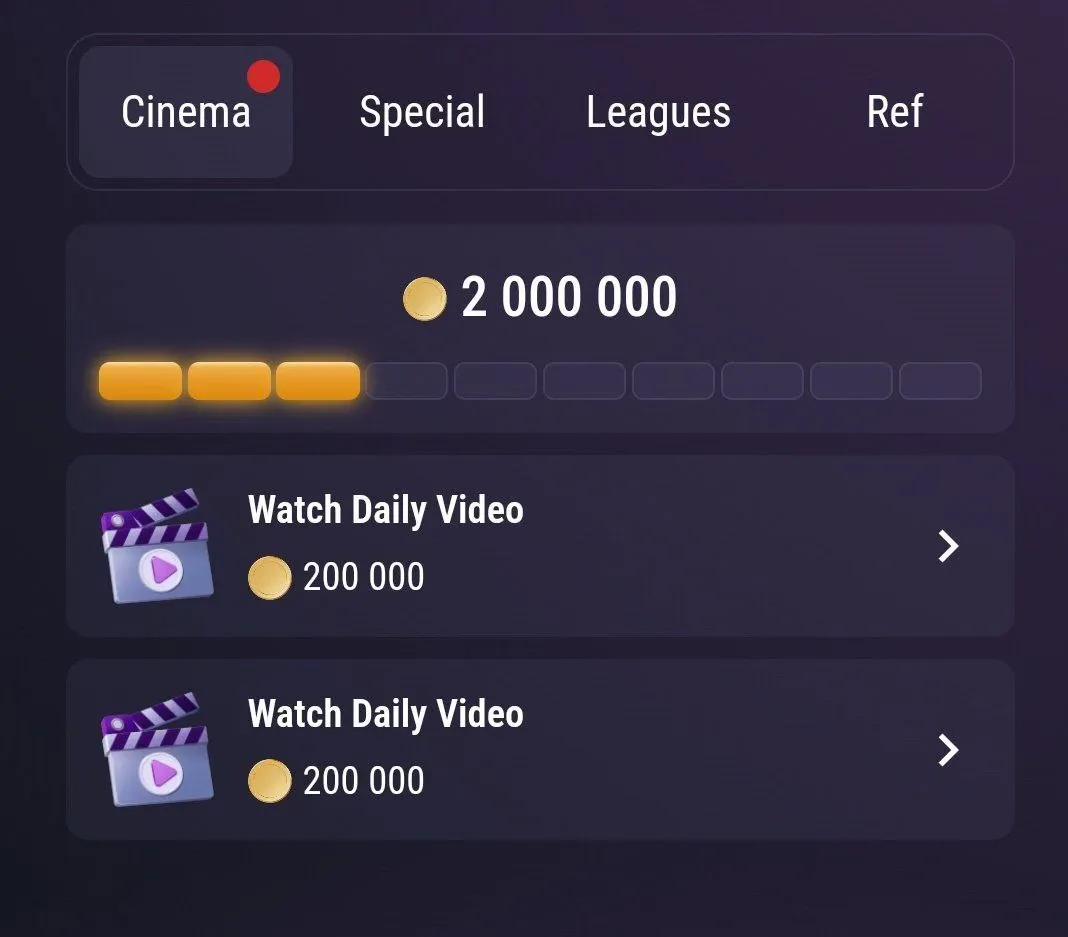The image size is (1068, 937).
Task: Click the coin icon in first video reward
Action: (x=269, y=577)
